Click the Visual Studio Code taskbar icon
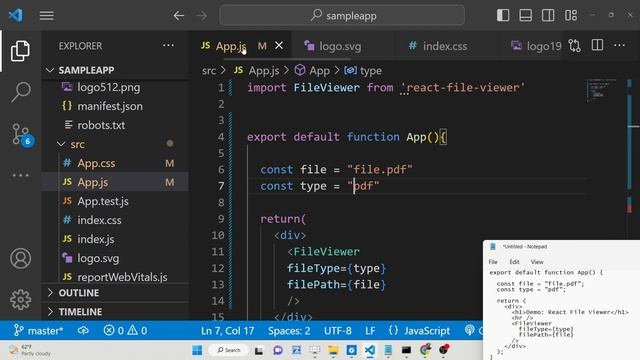The height and width of the screenshot is (360, 640). point(370,350)
